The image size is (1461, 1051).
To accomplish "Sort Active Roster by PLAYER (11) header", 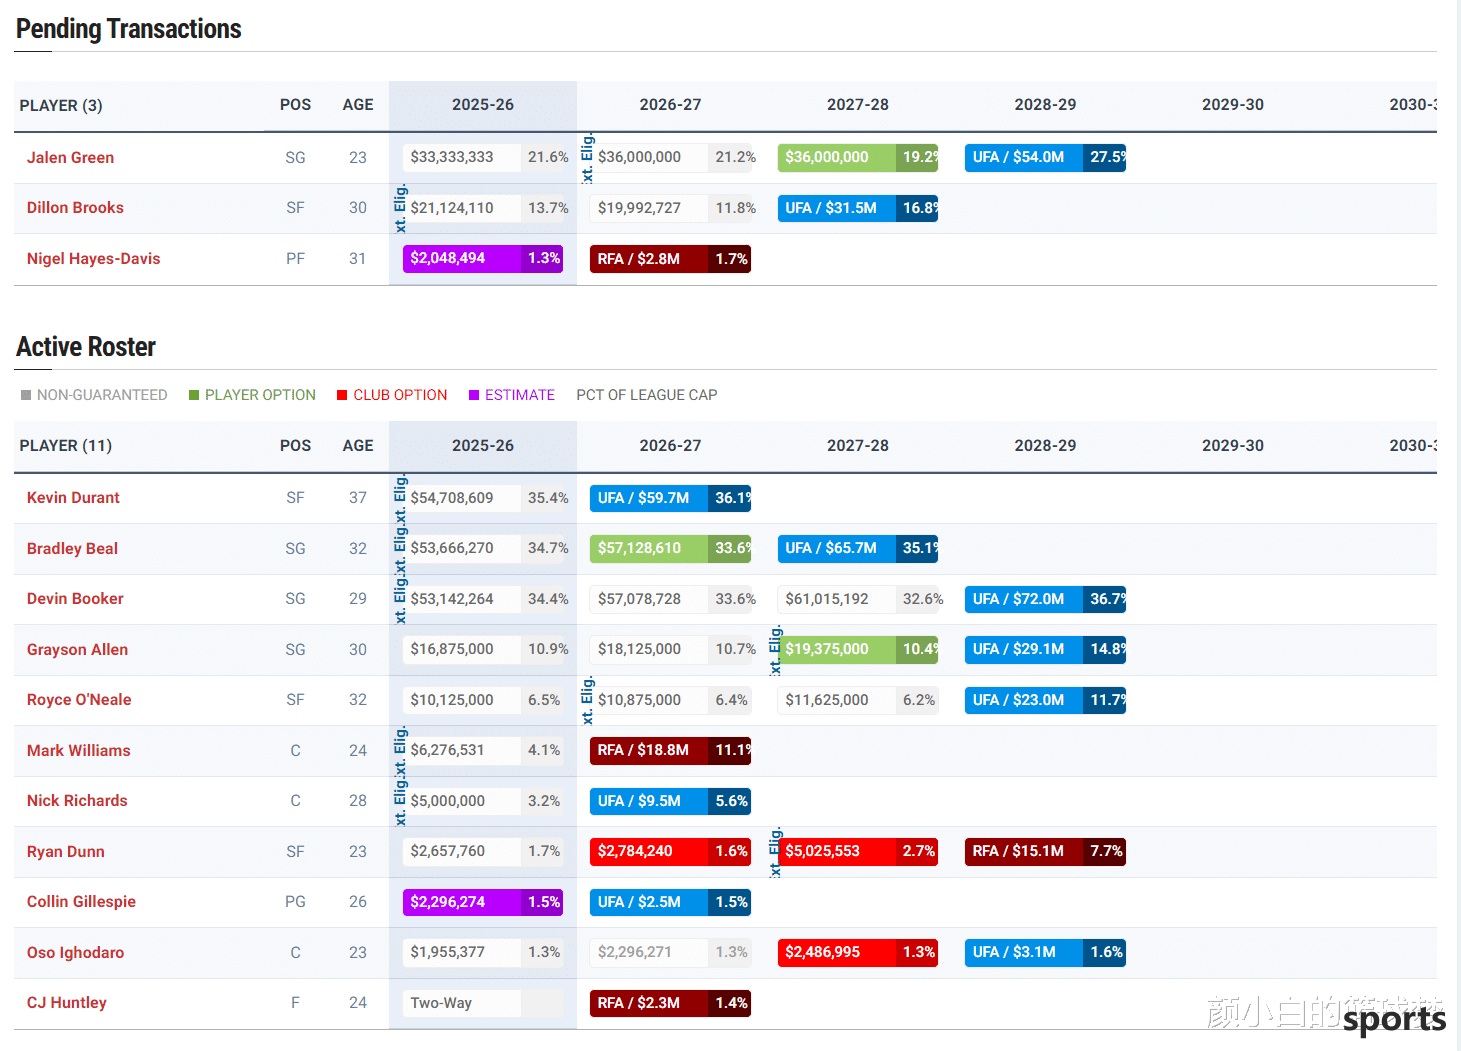I will [x=65, y=446].
